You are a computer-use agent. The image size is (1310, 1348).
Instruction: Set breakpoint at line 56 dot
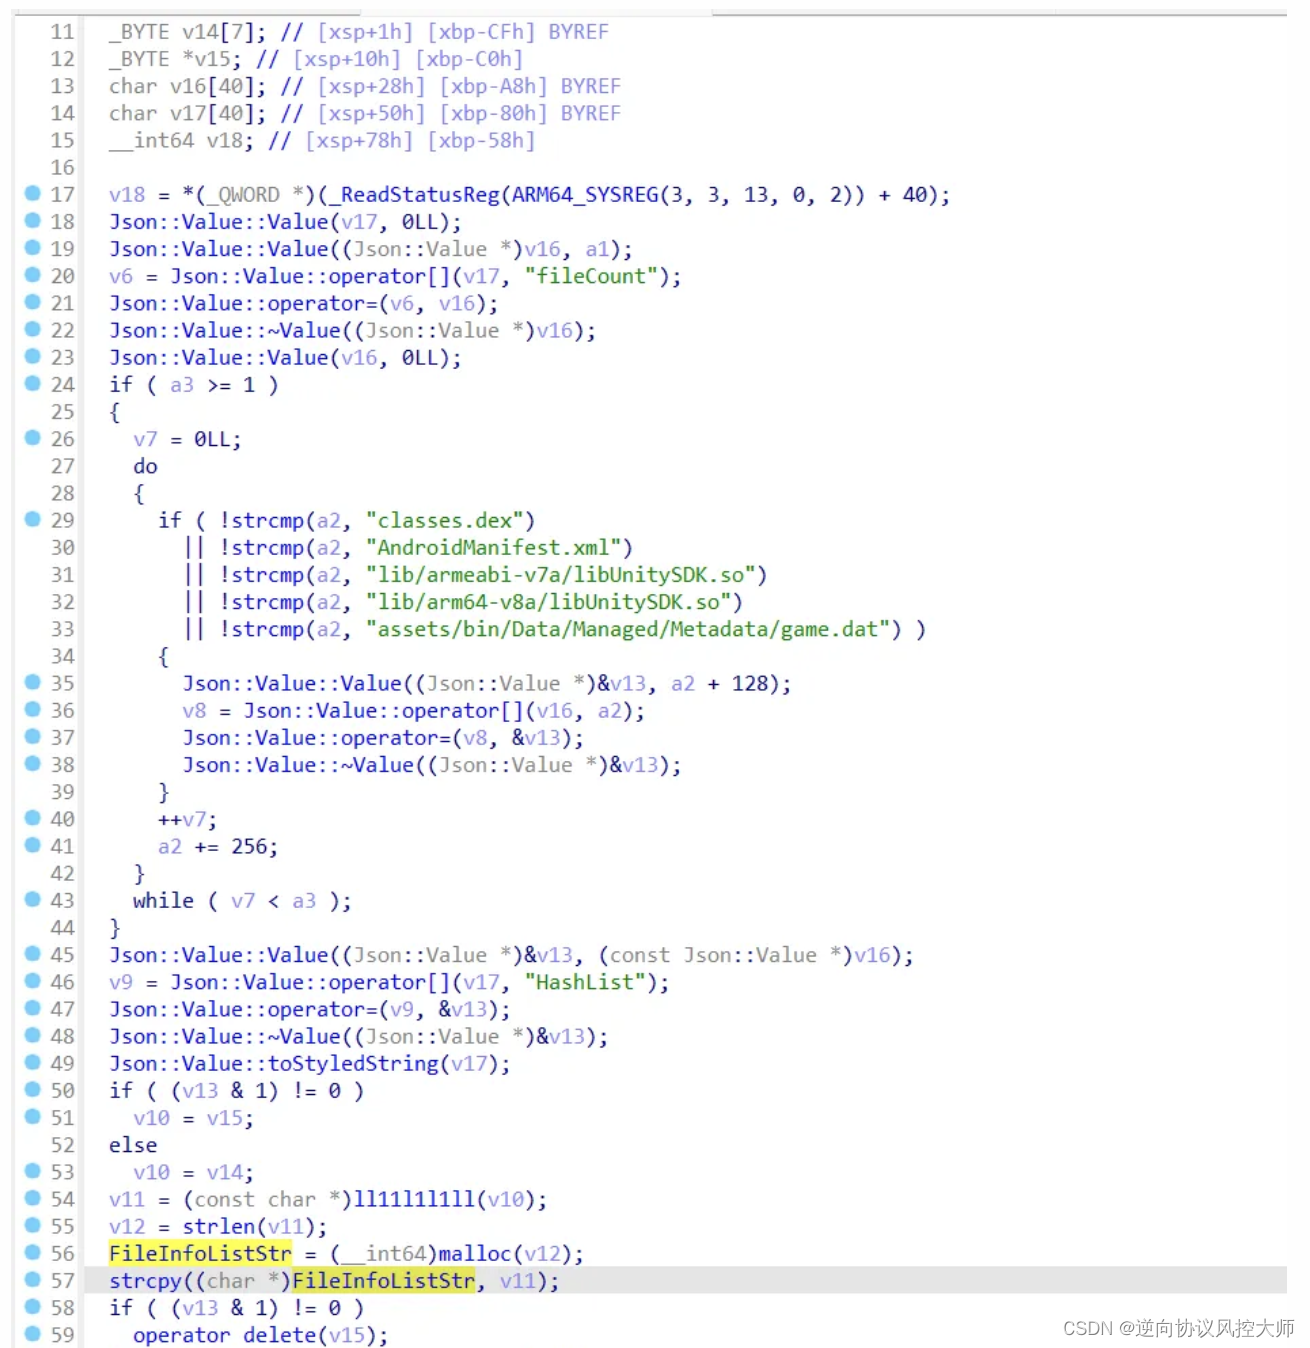[x=32, y=1252]
